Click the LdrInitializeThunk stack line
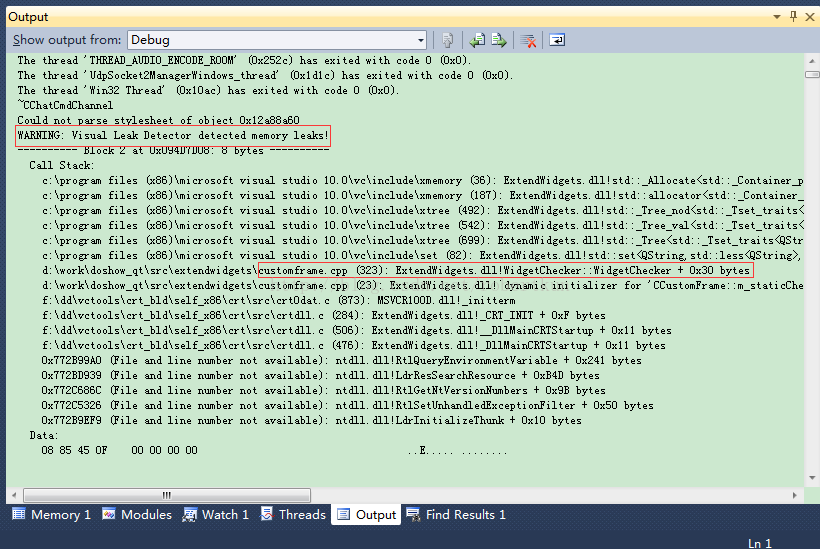The width and height of the screenshot is (820, 549). (x=311, y=421)
